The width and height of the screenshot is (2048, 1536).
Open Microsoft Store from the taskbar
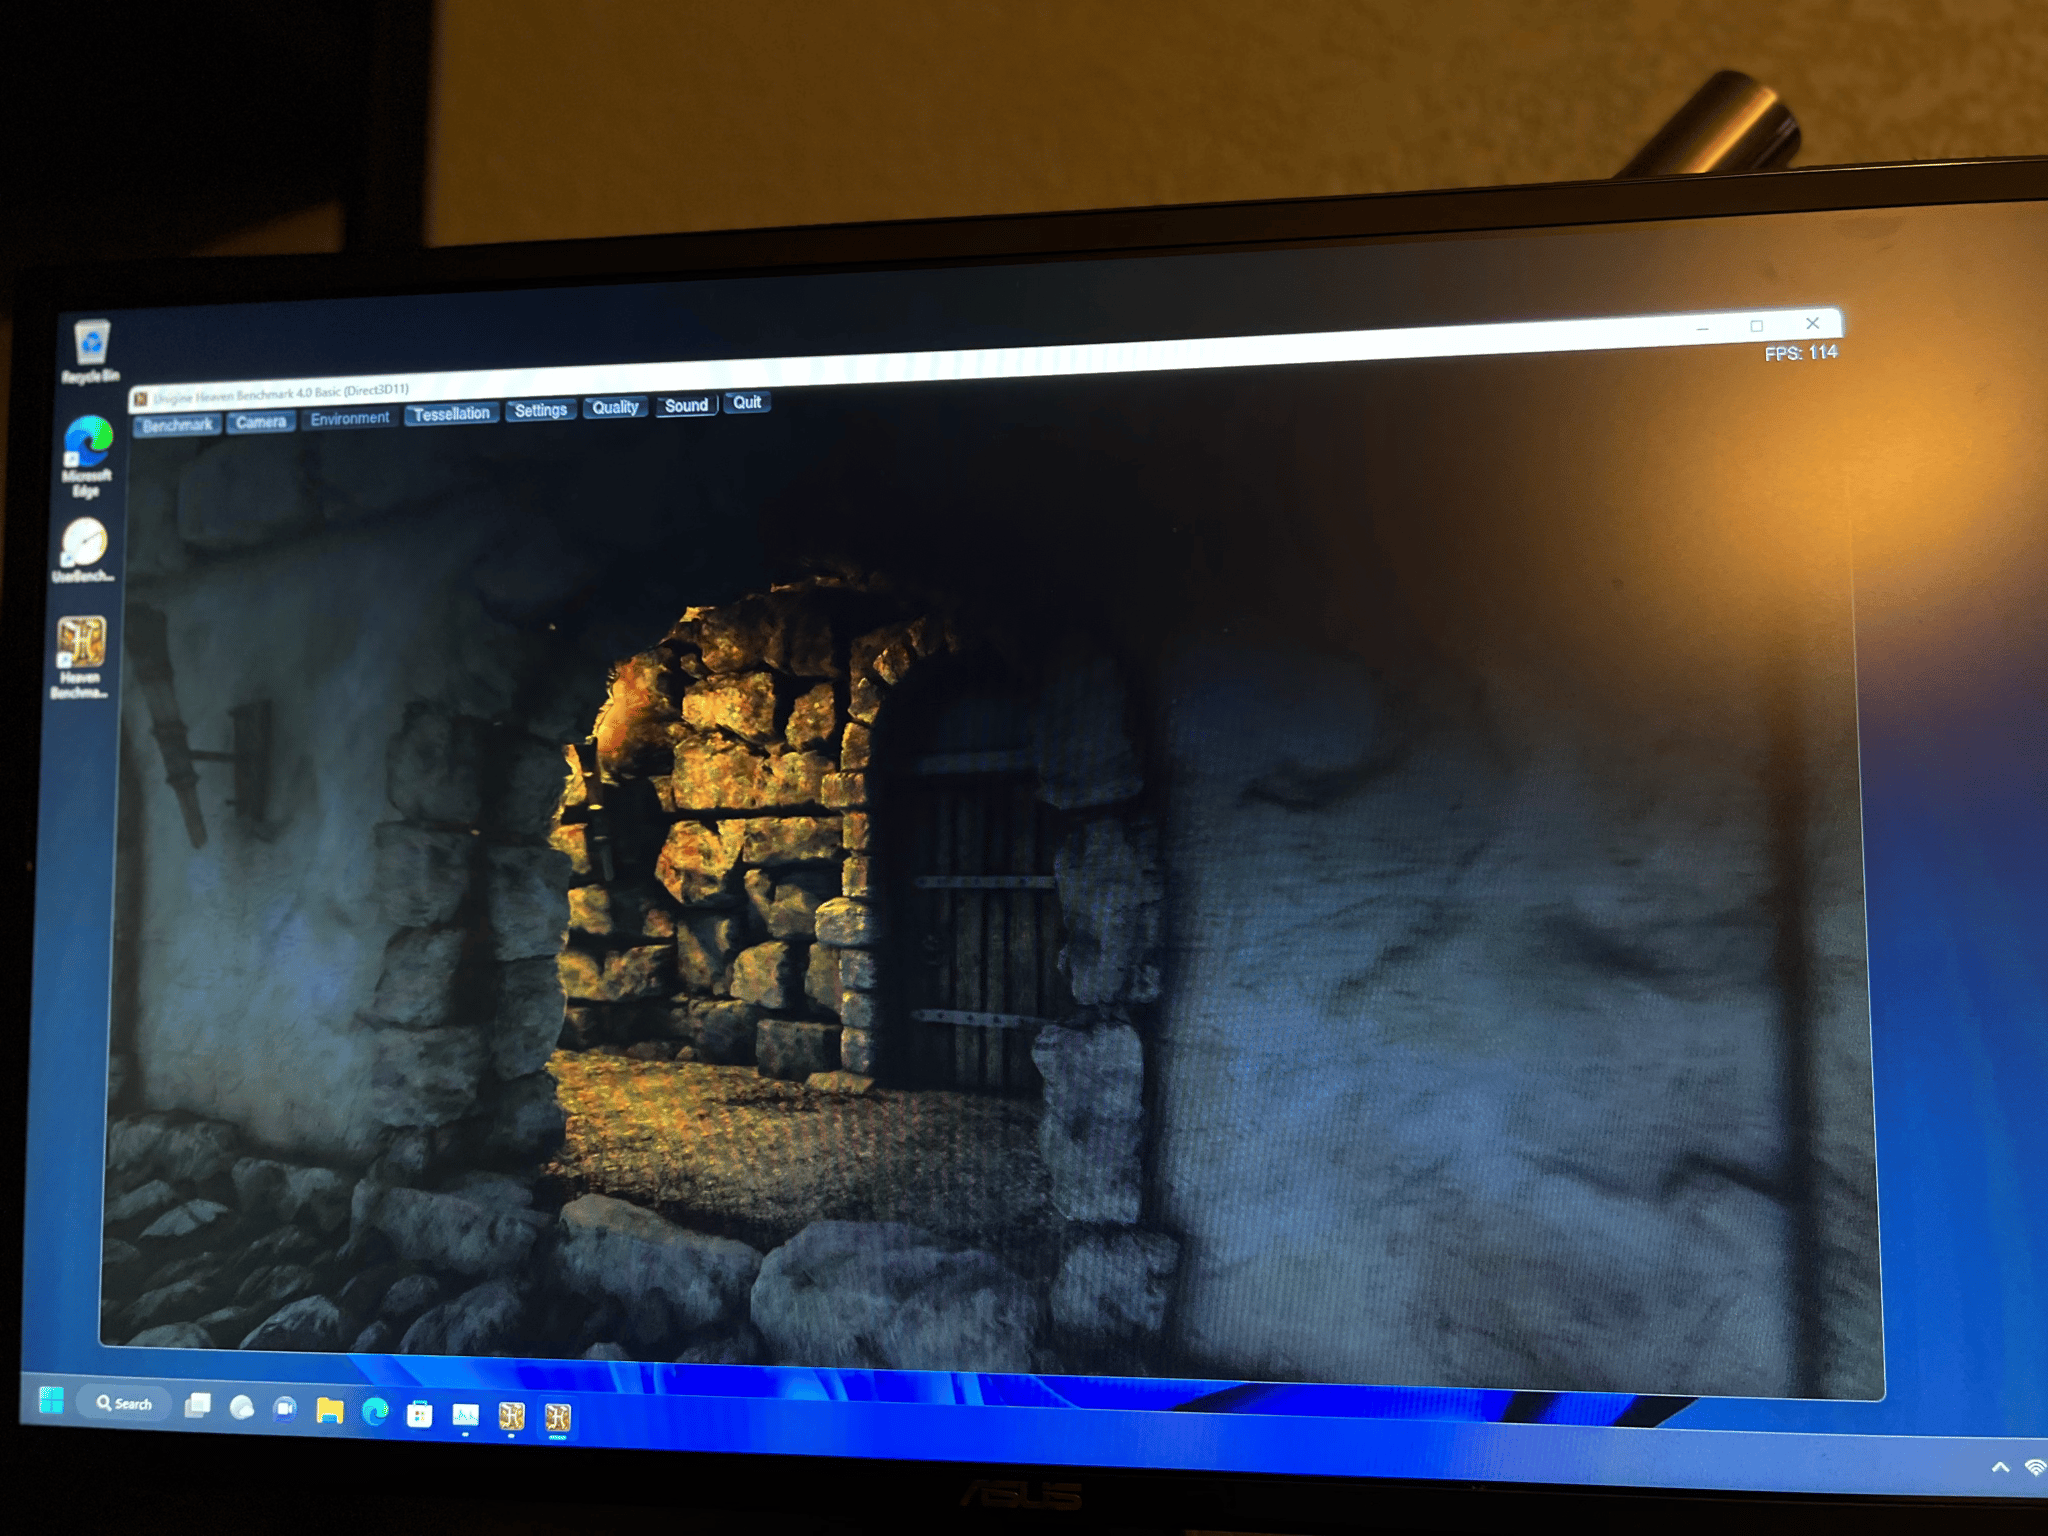[x=420, y=1414]
